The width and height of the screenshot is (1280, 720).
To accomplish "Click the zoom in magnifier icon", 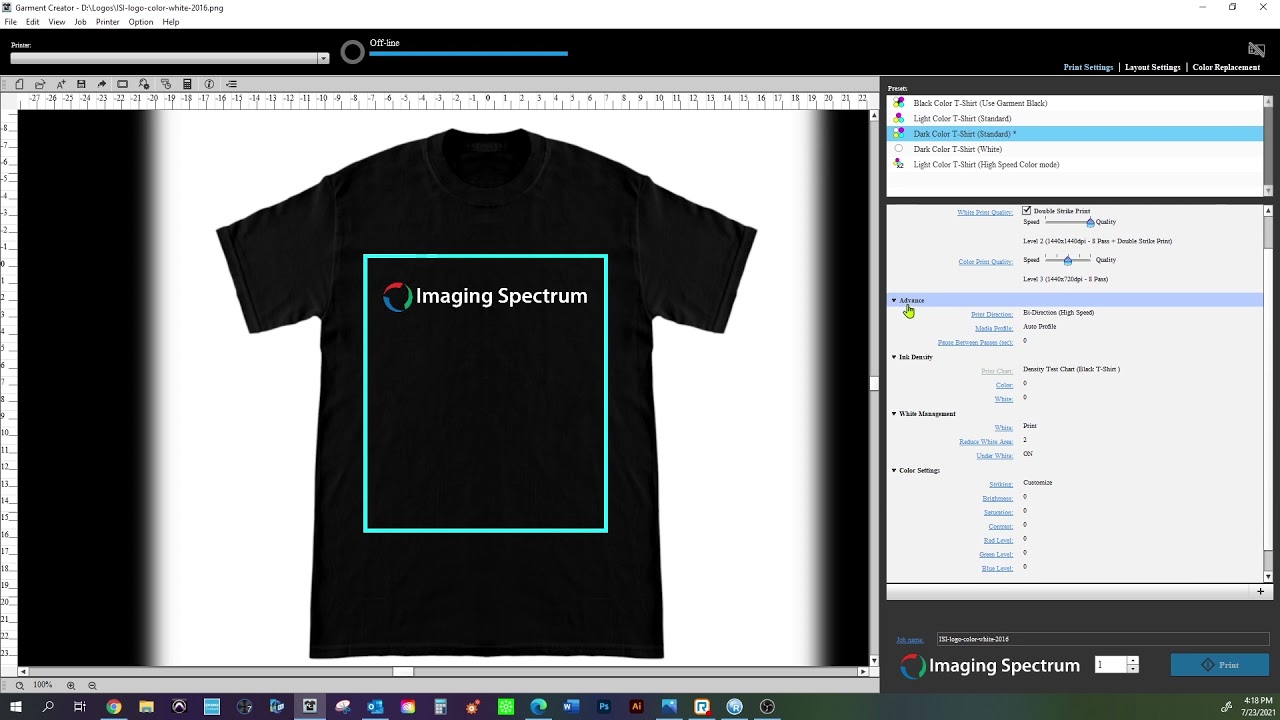I will (71, 685).
